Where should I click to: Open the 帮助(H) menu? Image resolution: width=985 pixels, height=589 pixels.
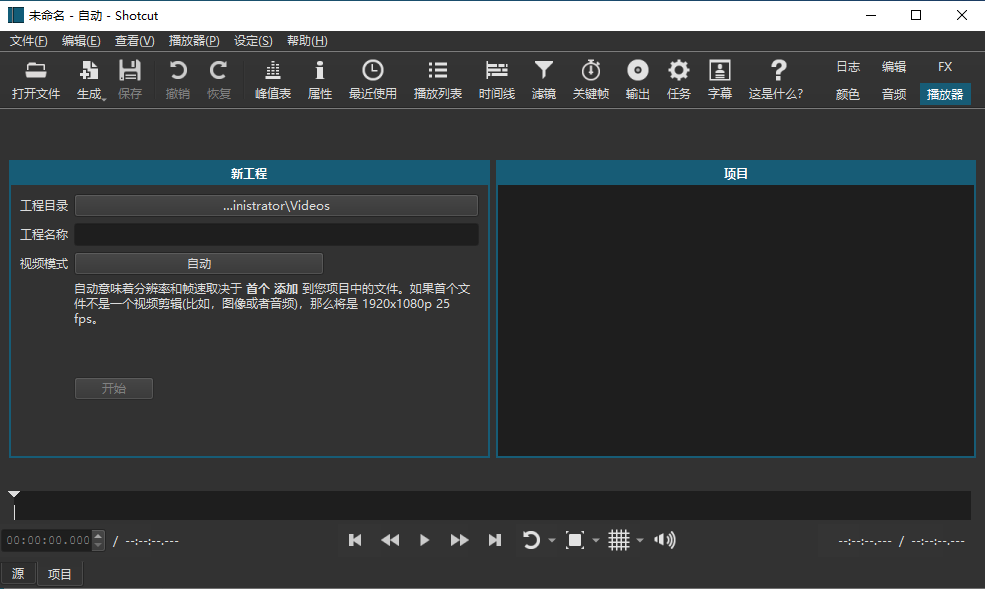[307, 41]
